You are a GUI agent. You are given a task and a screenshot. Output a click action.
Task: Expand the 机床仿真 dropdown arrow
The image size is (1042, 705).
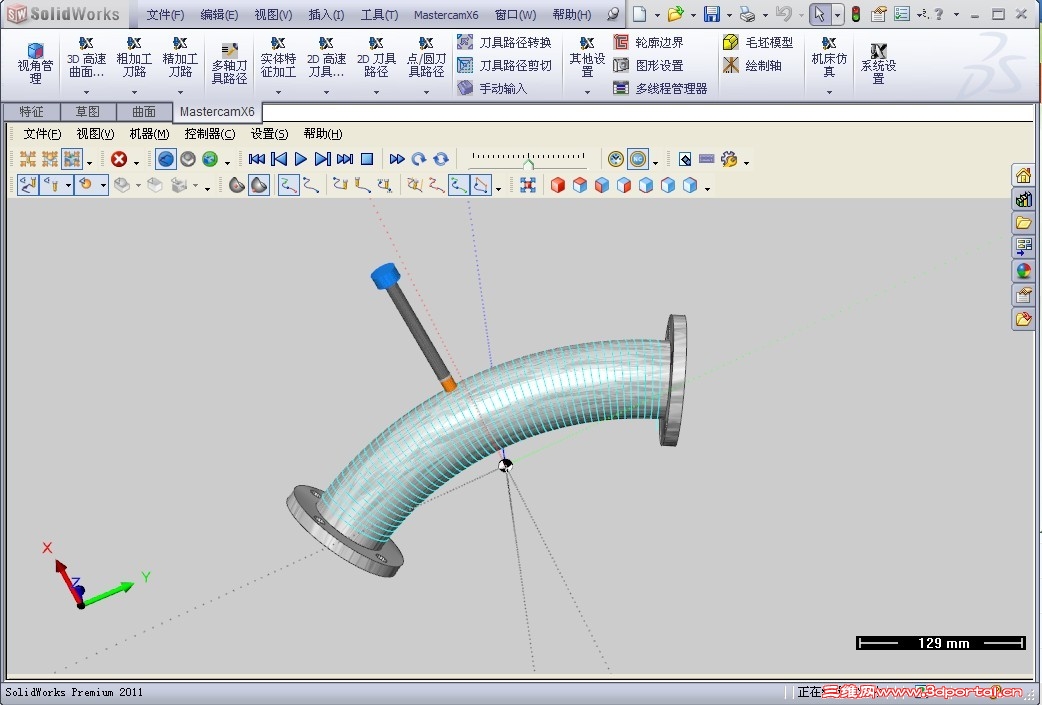829,92
